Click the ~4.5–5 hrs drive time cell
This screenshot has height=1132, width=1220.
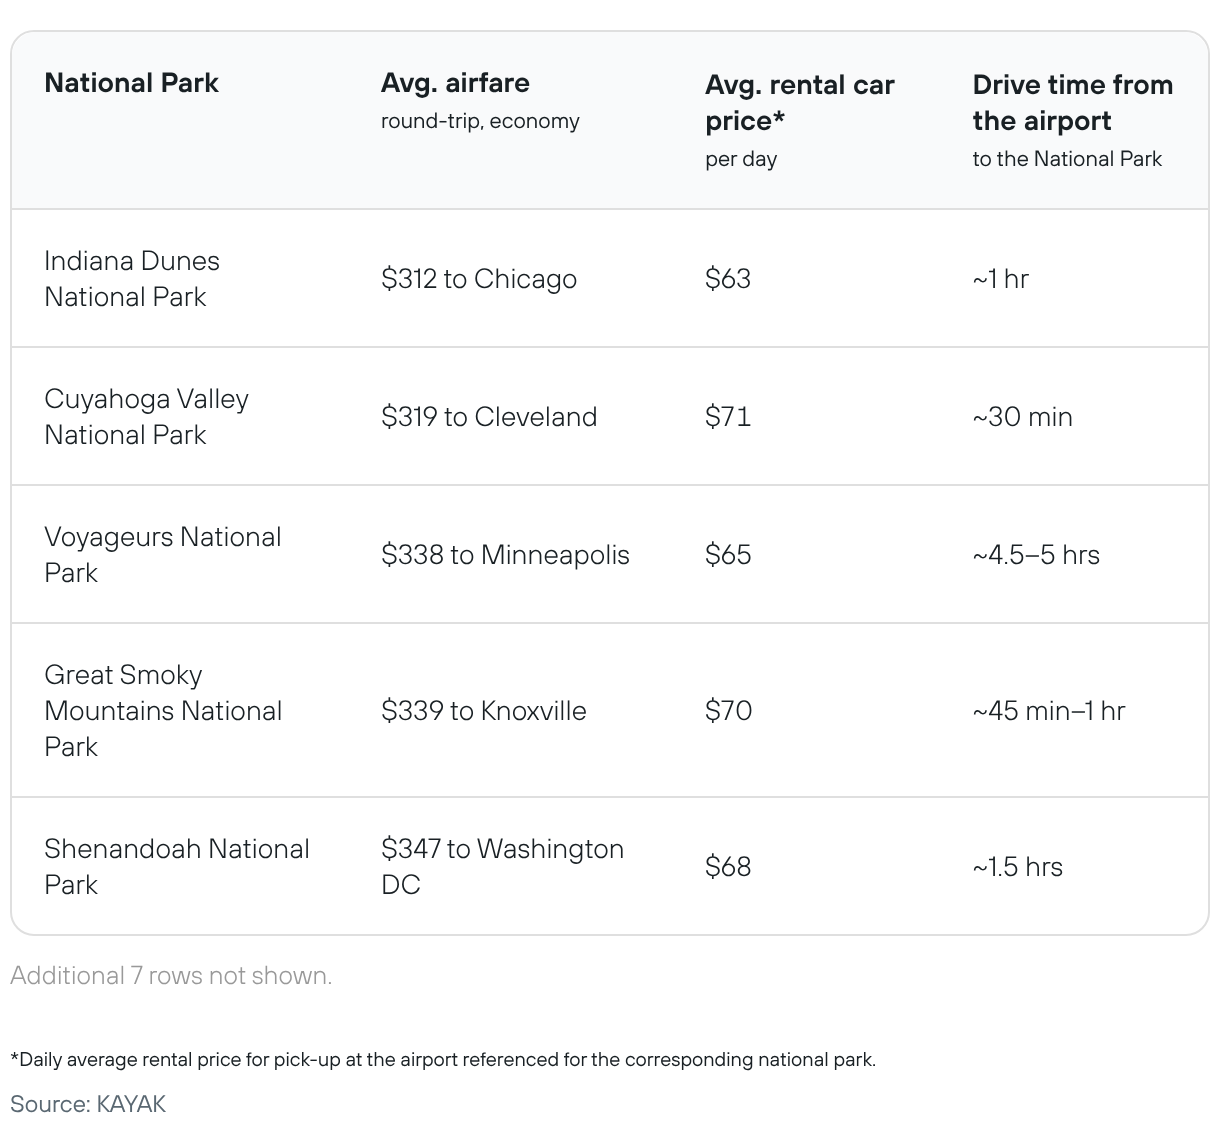coord(1036,555)
